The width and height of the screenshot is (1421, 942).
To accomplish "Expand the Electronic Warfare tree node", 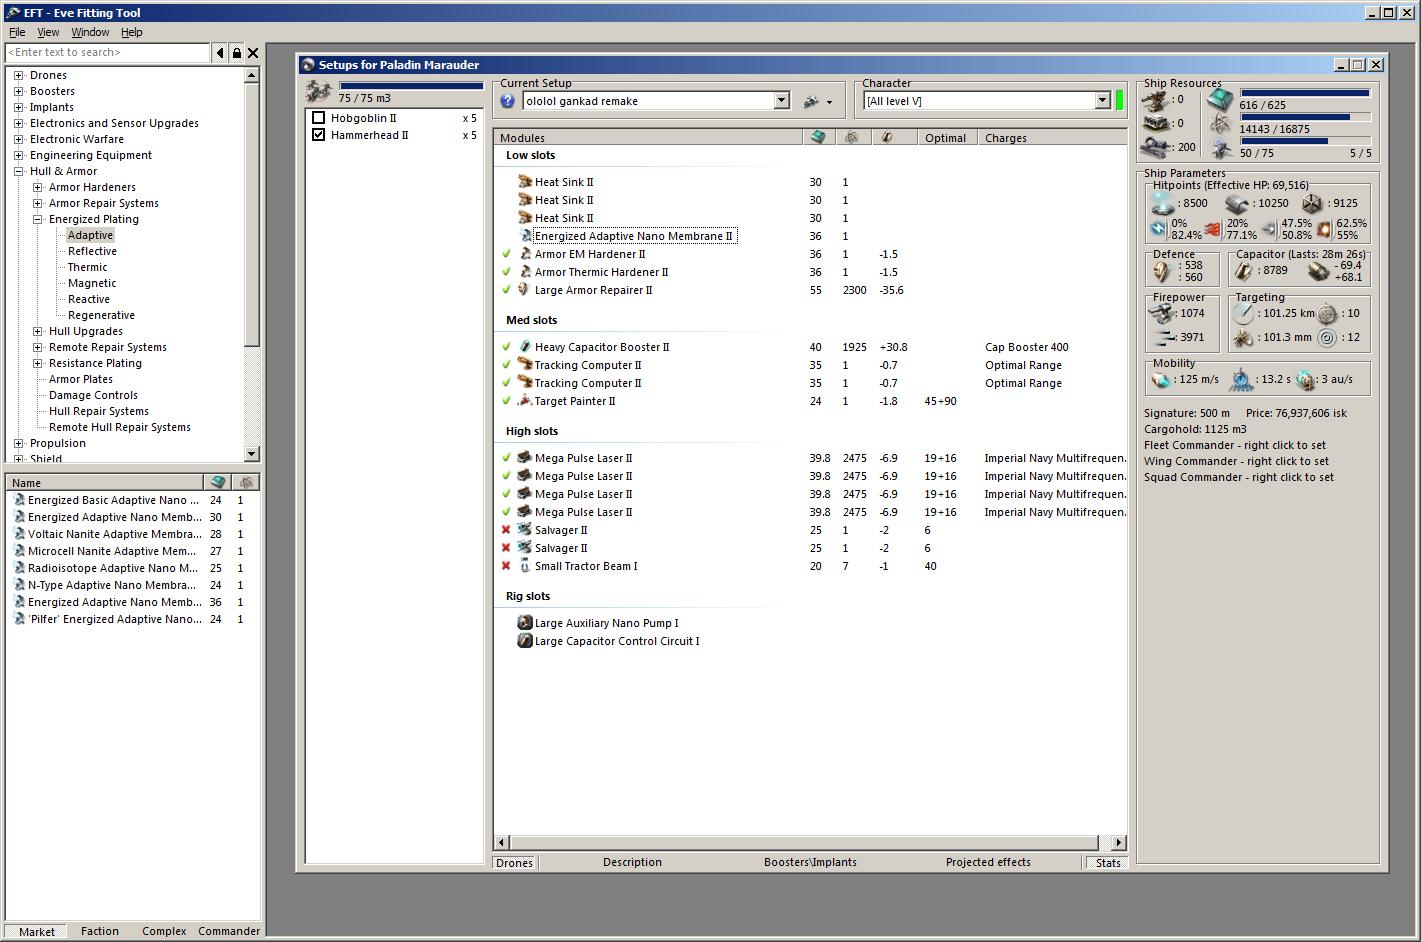I will [x=18, y=139].
